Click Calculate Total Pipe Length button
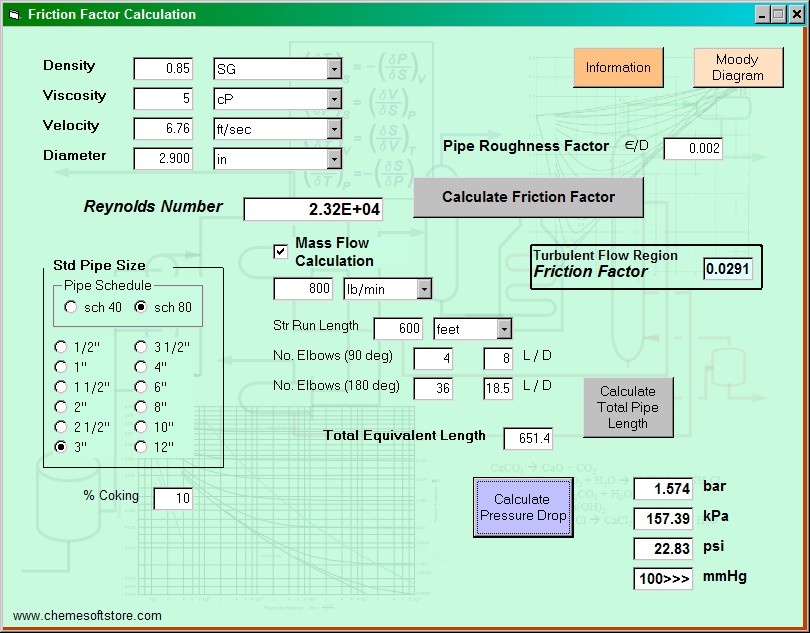810x633 pixels. coord(627,407)
